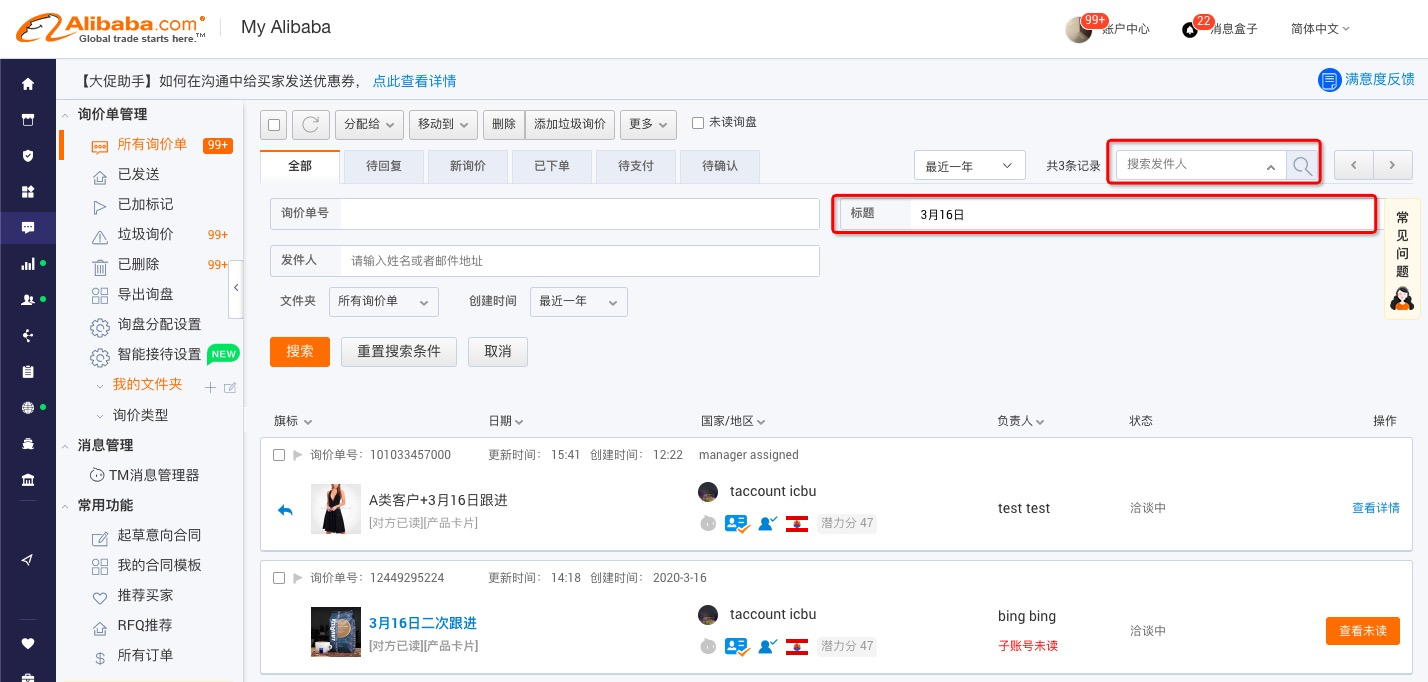This screenshot has width=1428, height=682.
Task: Click the account avatar icon
Action: [1079, 30]
